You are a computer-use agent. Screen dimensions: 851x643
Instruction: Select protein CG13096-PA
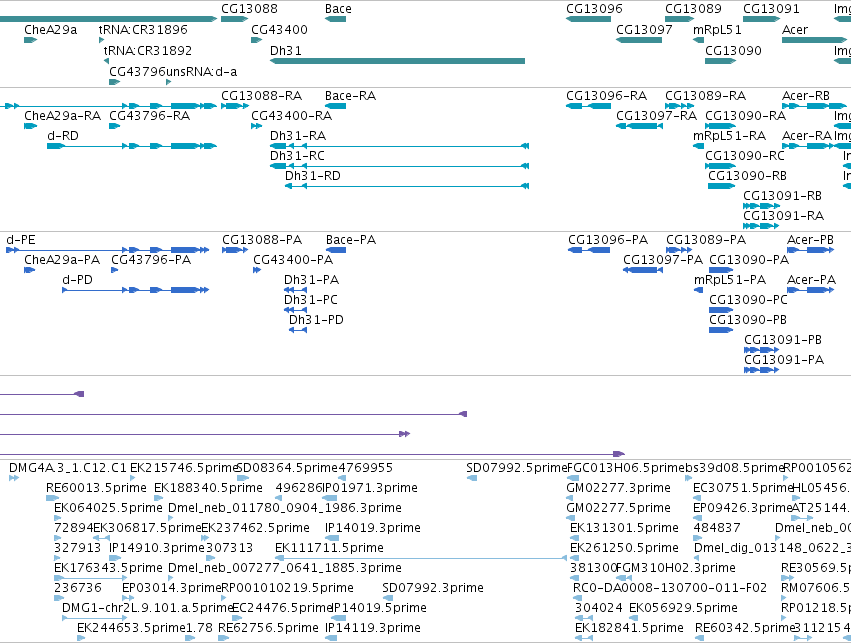(608, 240)
